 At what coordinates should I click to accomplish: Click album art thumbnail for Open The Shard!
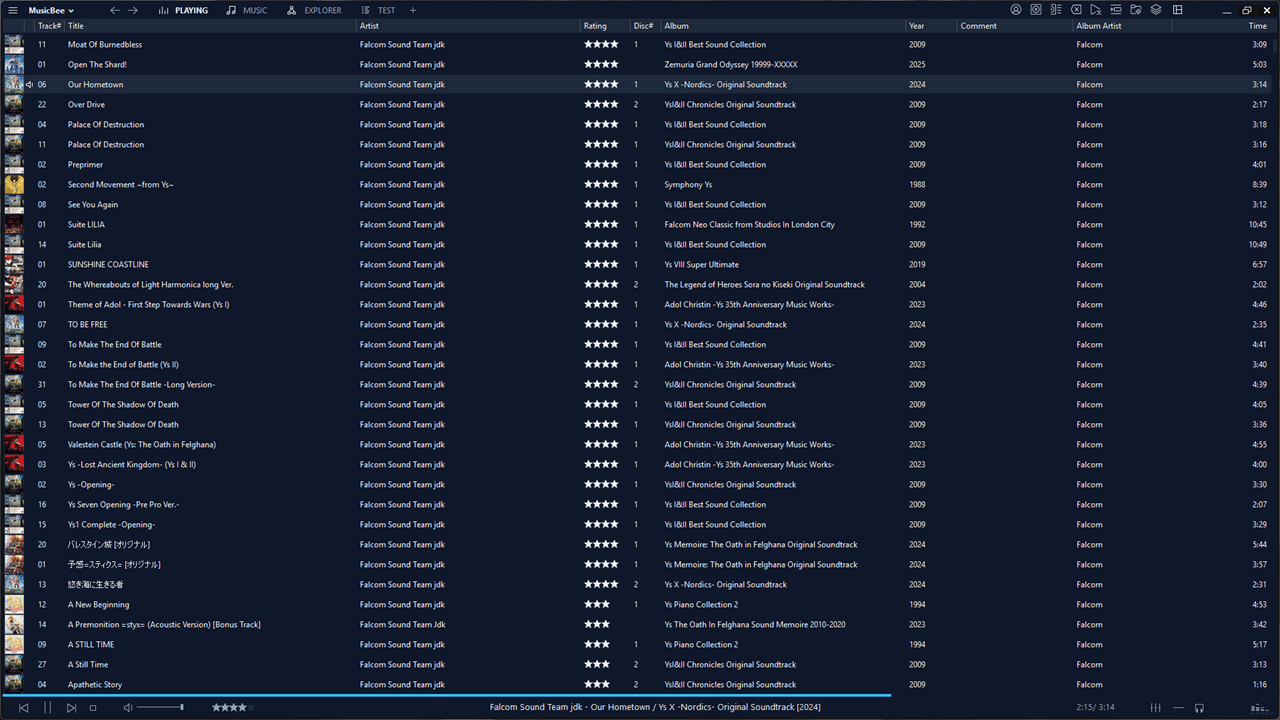14,65
